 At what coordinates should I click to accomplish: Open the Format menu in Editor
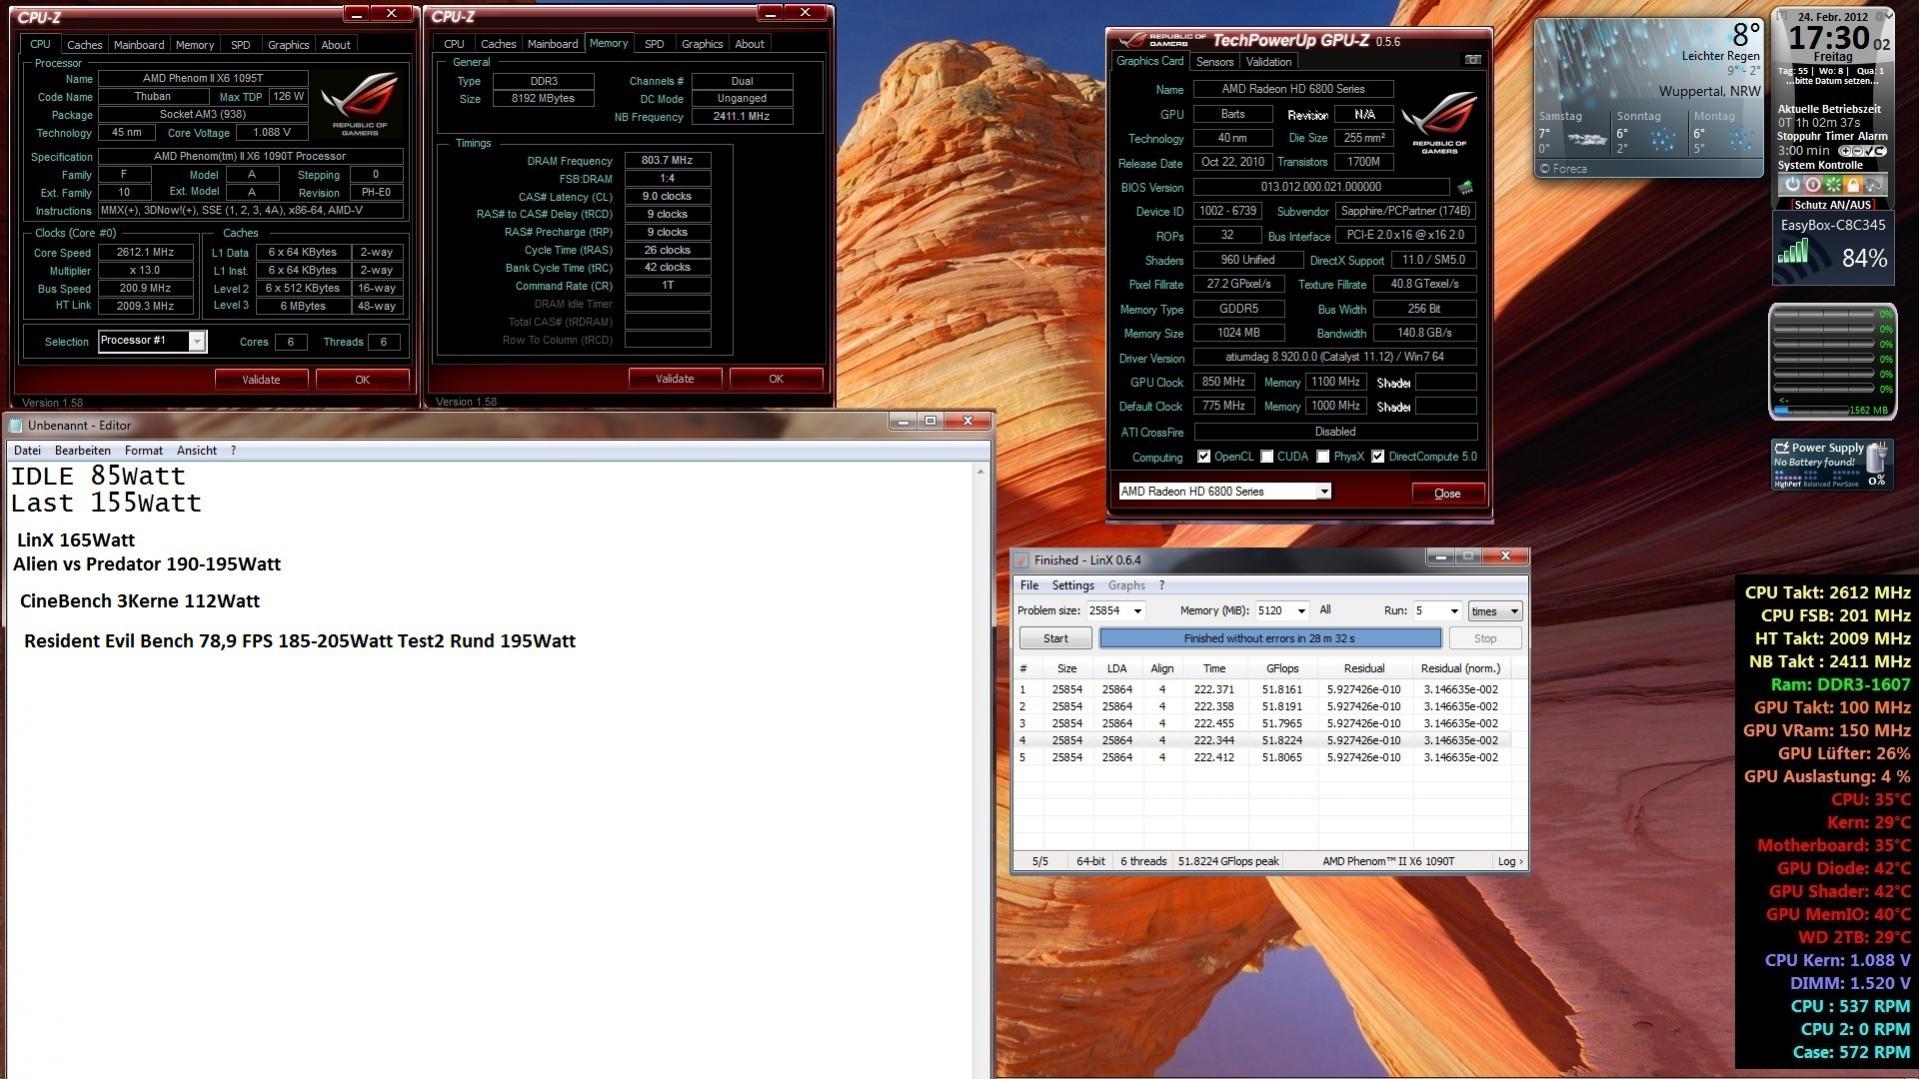143,451
